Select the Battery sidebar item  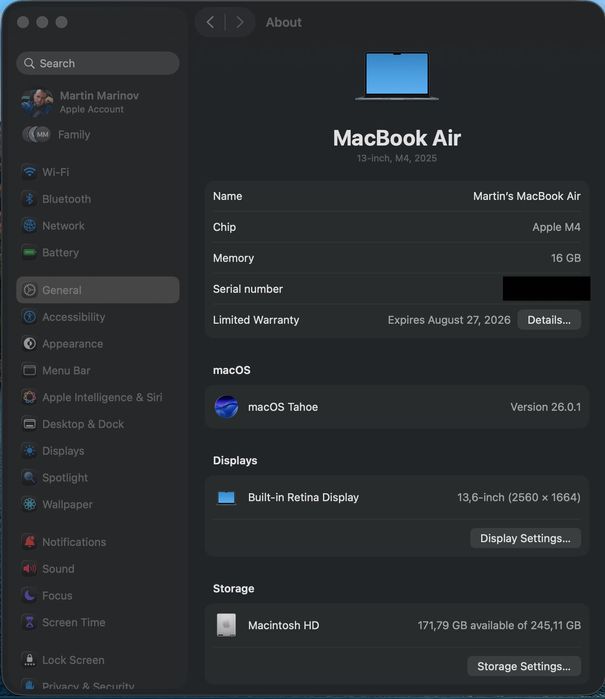coord(98,252)
